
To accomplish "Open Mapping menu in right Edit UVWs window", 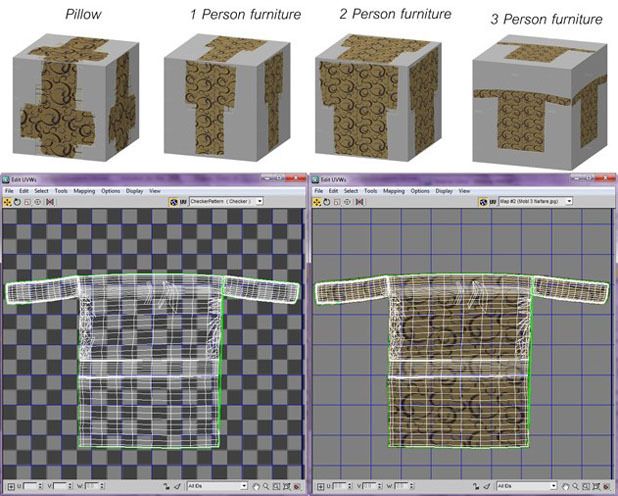I will point(394,191).
